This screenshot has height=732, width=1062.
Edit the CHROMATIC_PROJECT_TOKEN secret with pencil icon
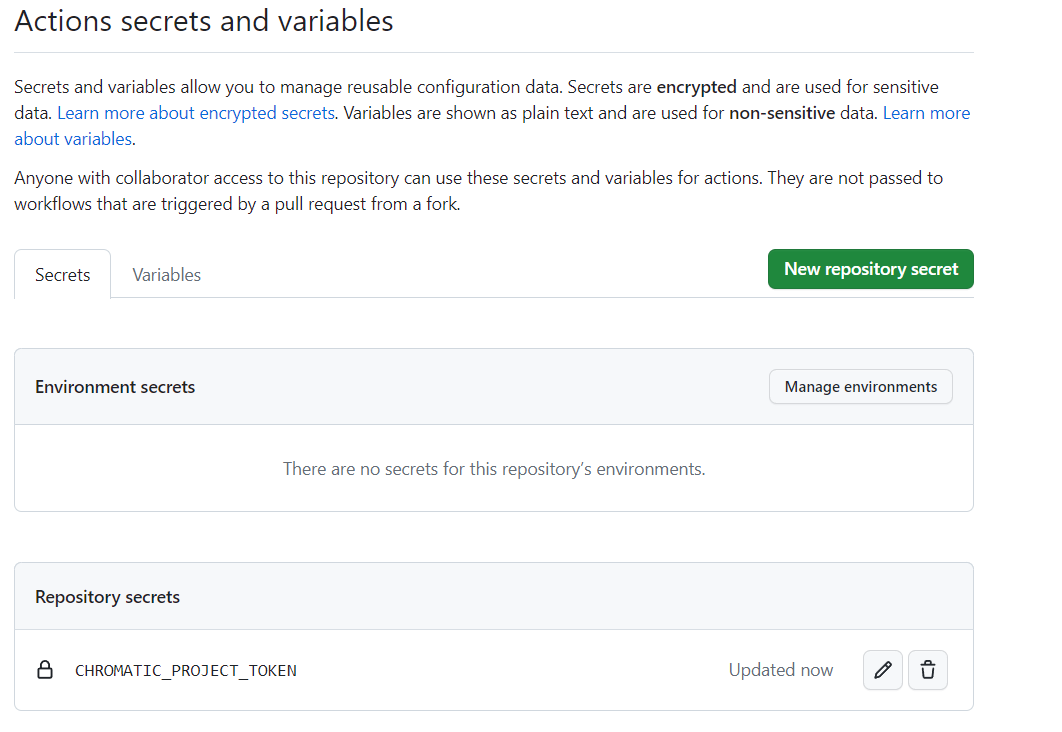coord(882,670)
